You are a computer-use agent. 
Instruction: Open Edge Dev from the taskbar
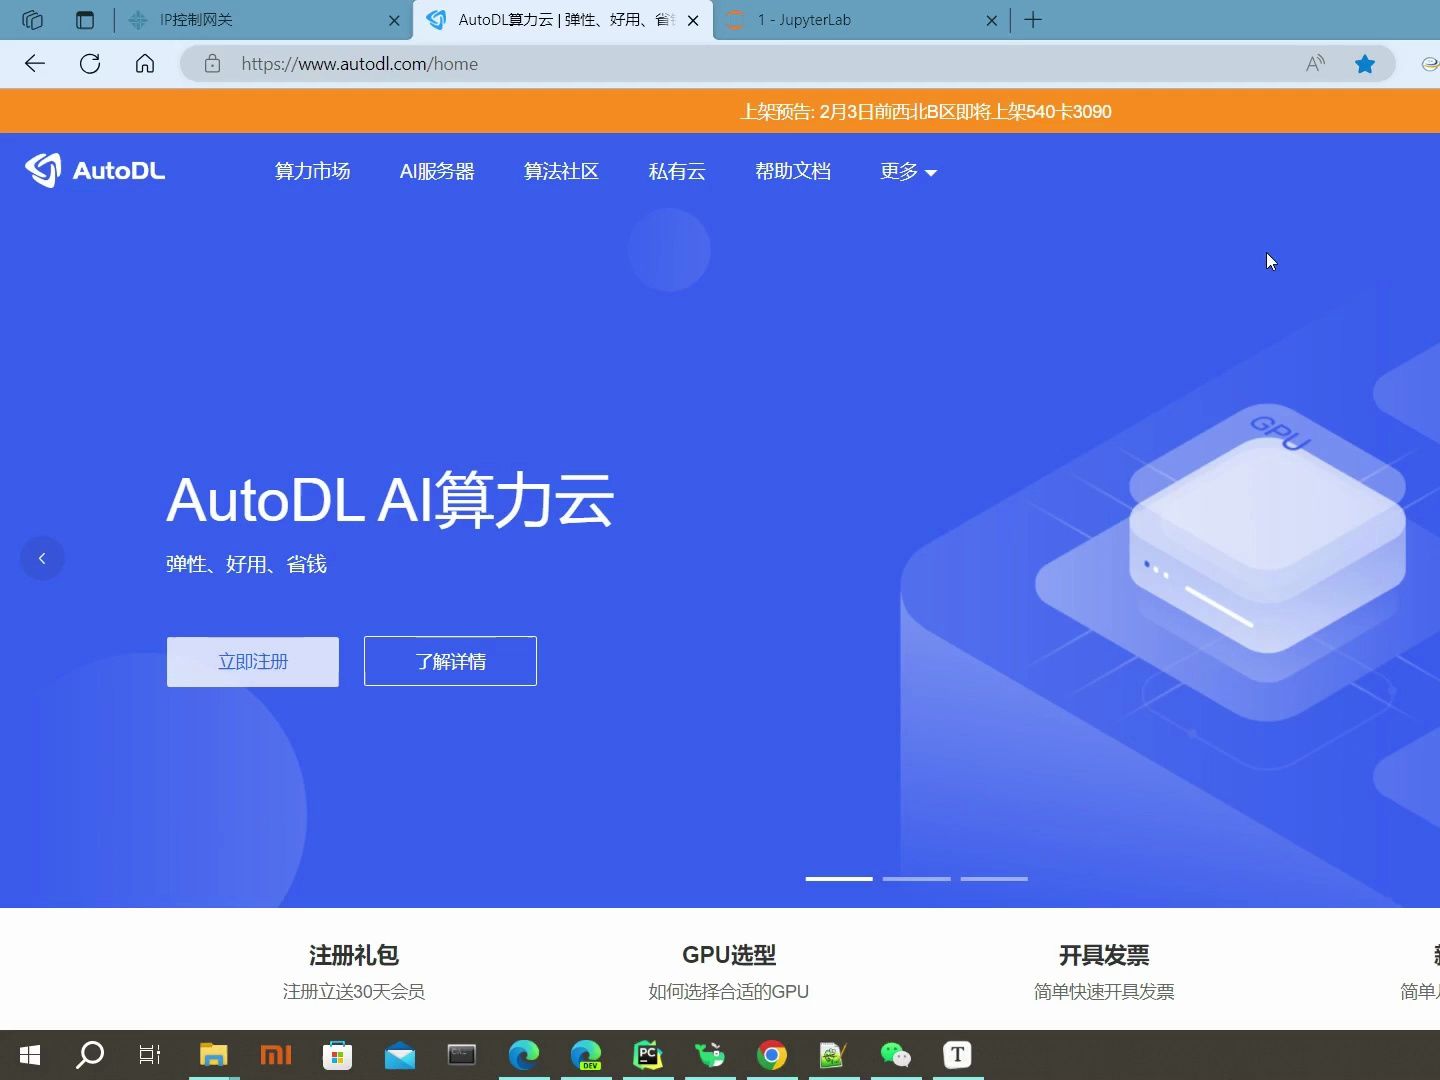pos(585,1054)
